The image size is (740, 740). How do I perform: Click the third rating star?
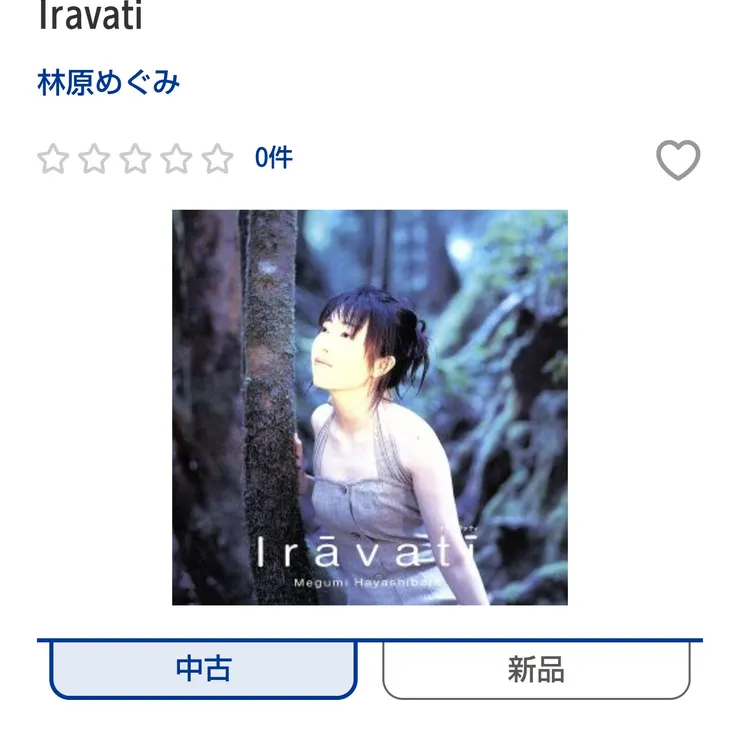click(x=135, y=159)
